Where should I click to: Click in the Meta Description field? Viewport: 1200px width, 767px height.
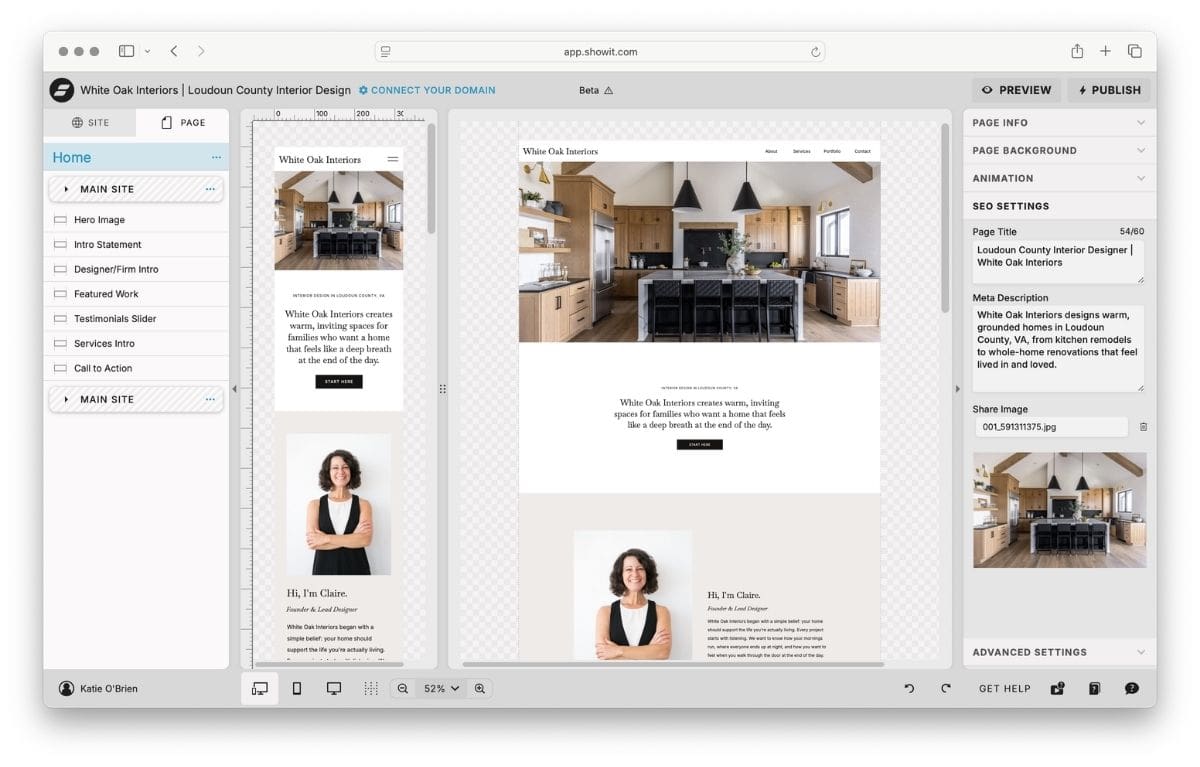click(x=1059, y=348)
